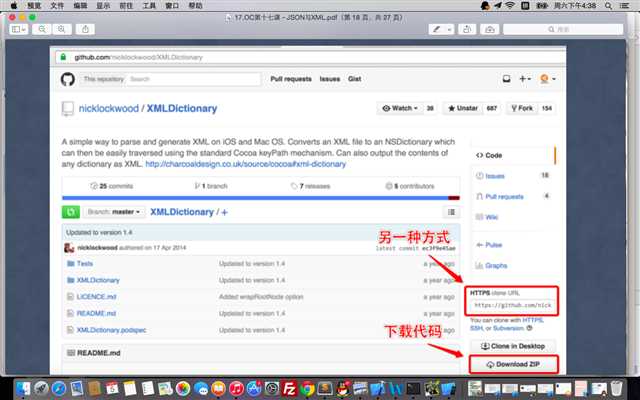The height and width of the screenshot is (400, 640).
Task: Click the GitHub octocat logo
Action: point(68,79)
